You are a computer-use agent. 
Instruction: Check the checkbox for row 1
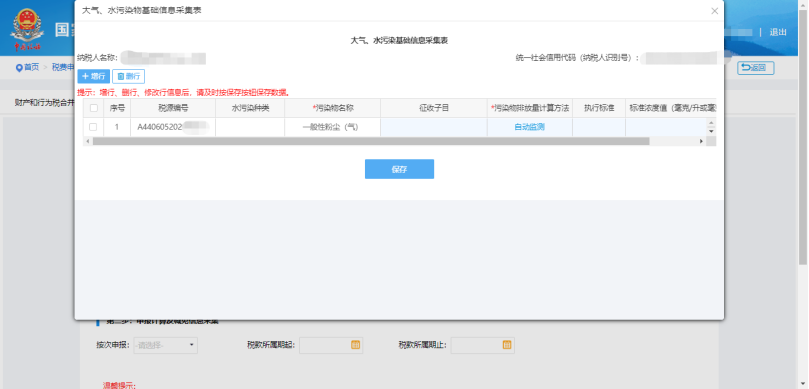click(93, 127)
